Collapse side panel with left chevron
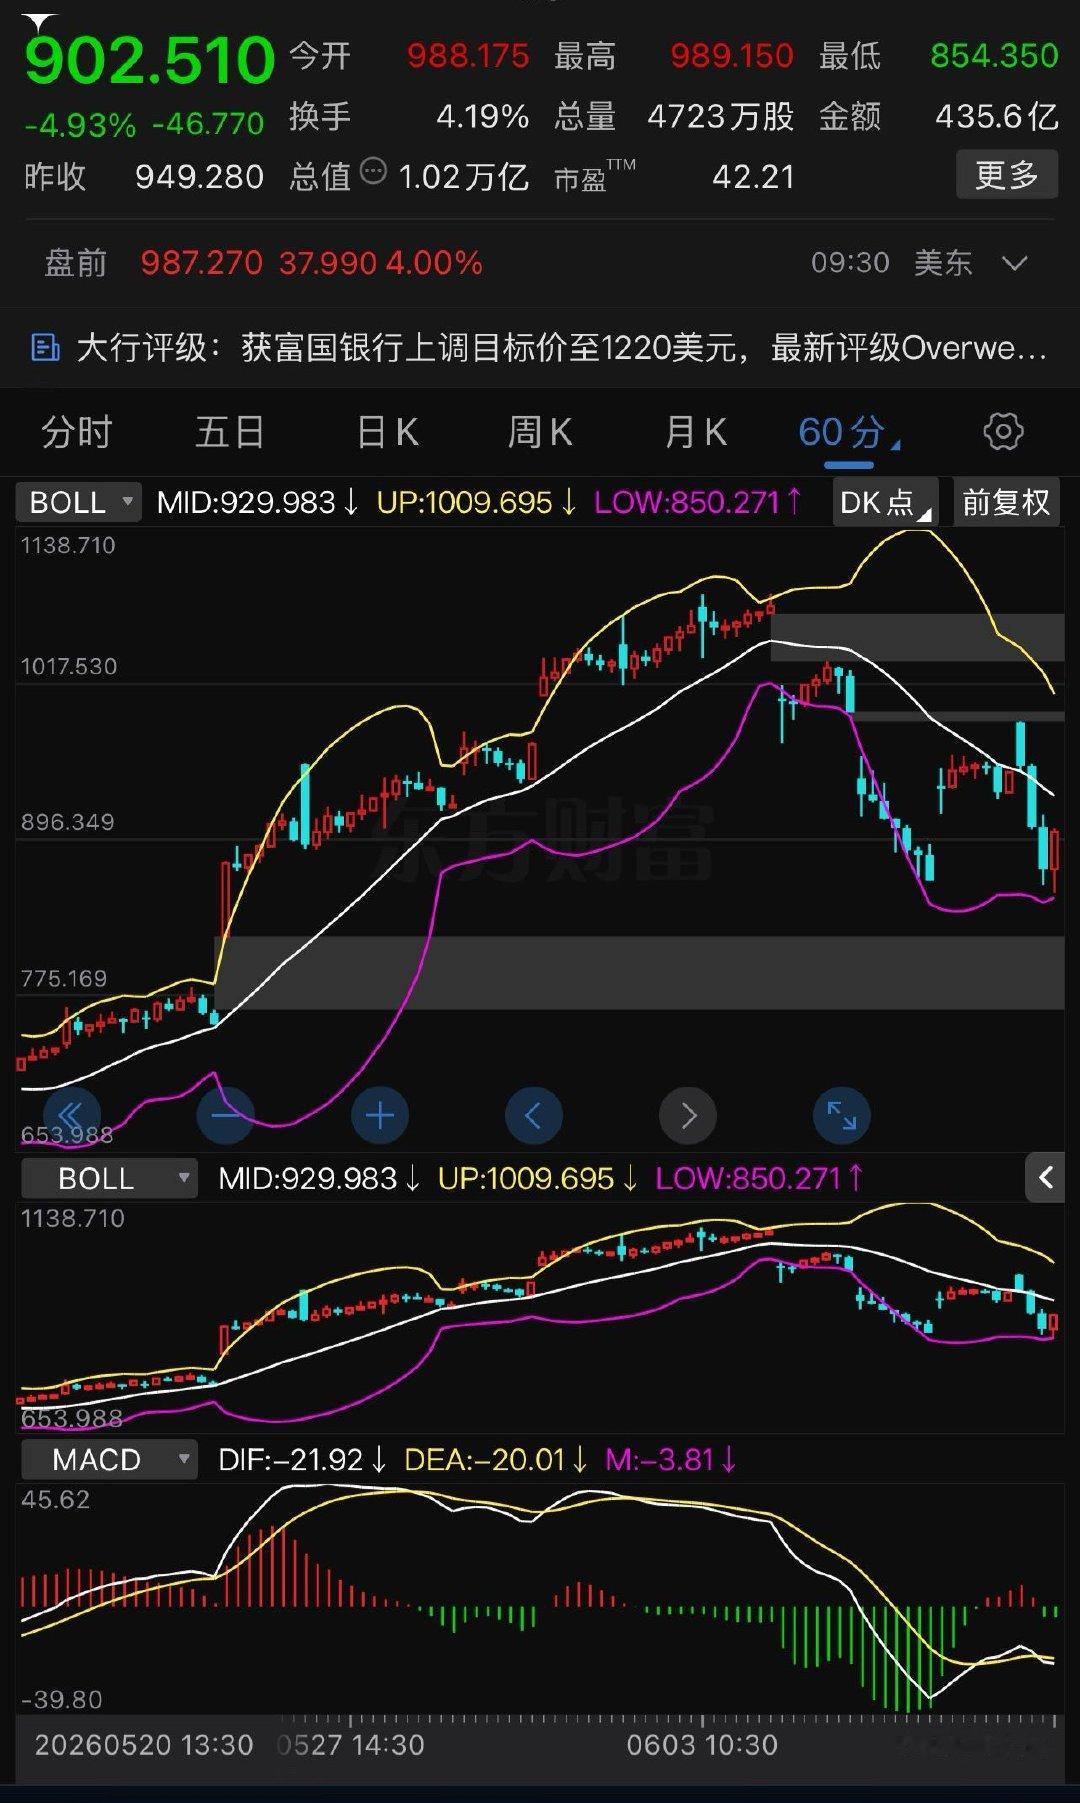The width and height of the screenshot is (1080, 1803). coord(1045,1178)
